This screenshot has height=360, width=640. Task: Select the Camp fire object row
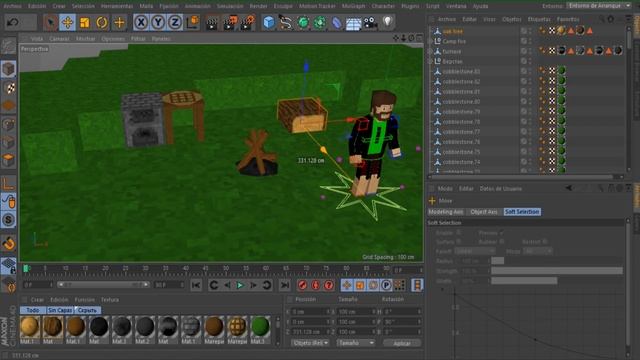[x=454, y=41]
